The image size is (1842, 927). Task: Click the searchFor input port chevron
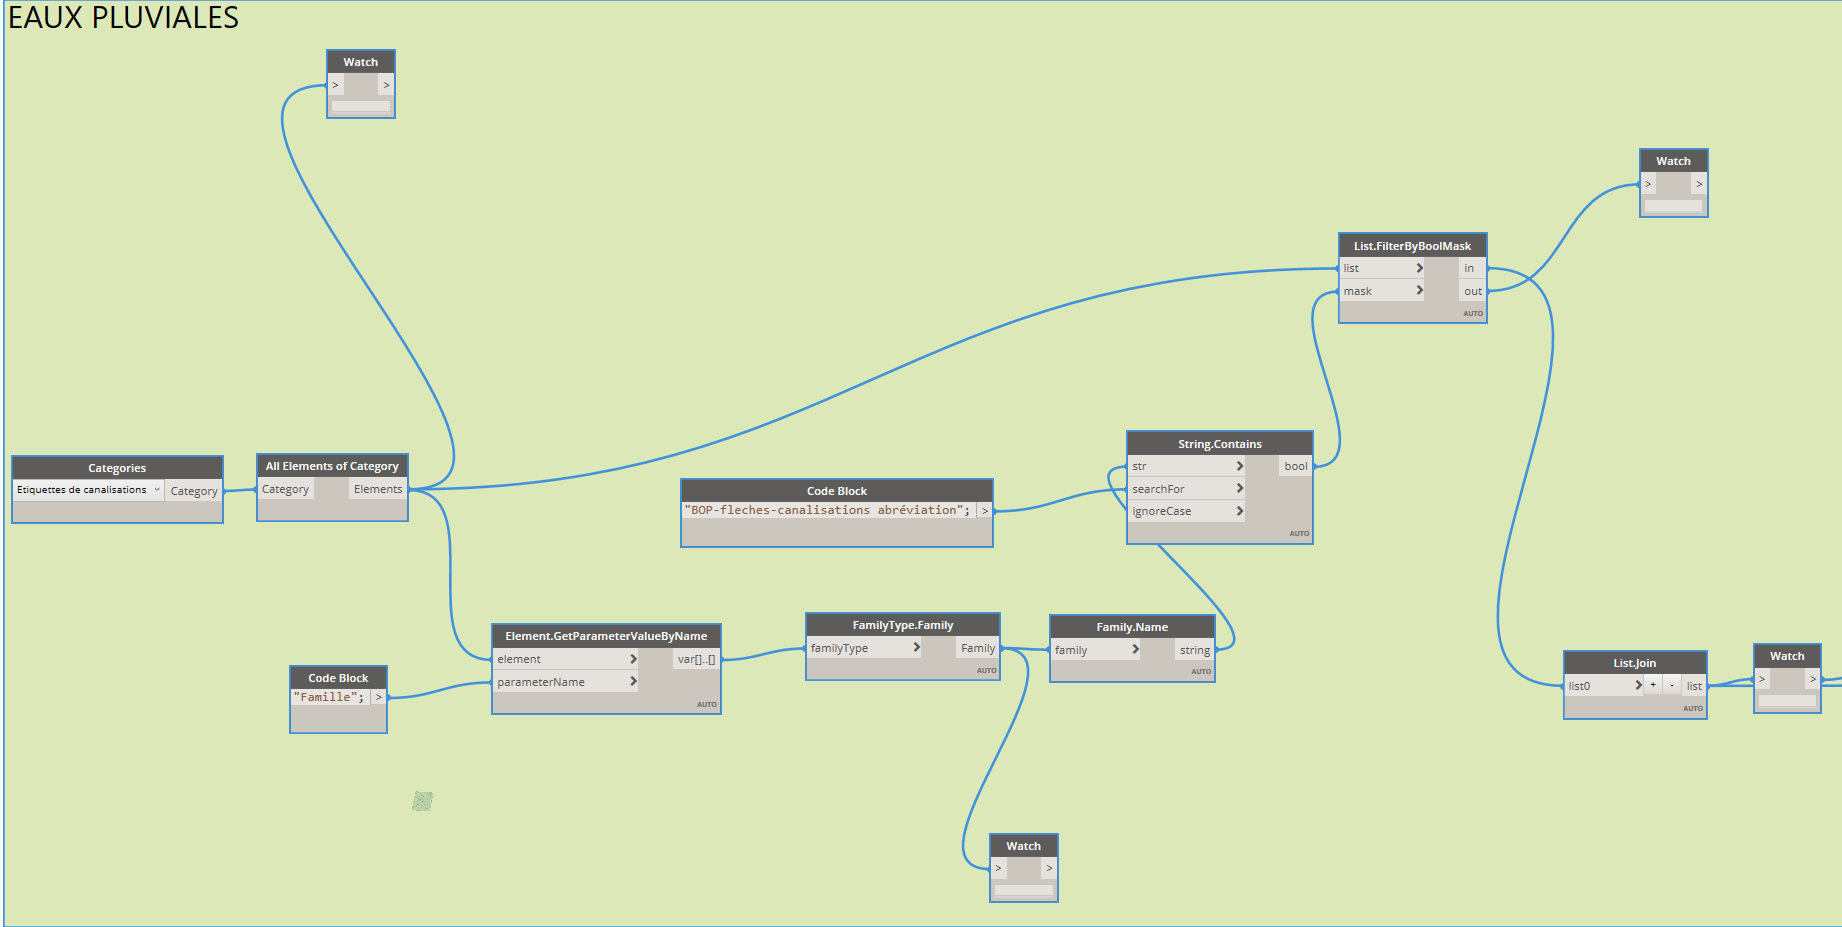coord(1239,489)
